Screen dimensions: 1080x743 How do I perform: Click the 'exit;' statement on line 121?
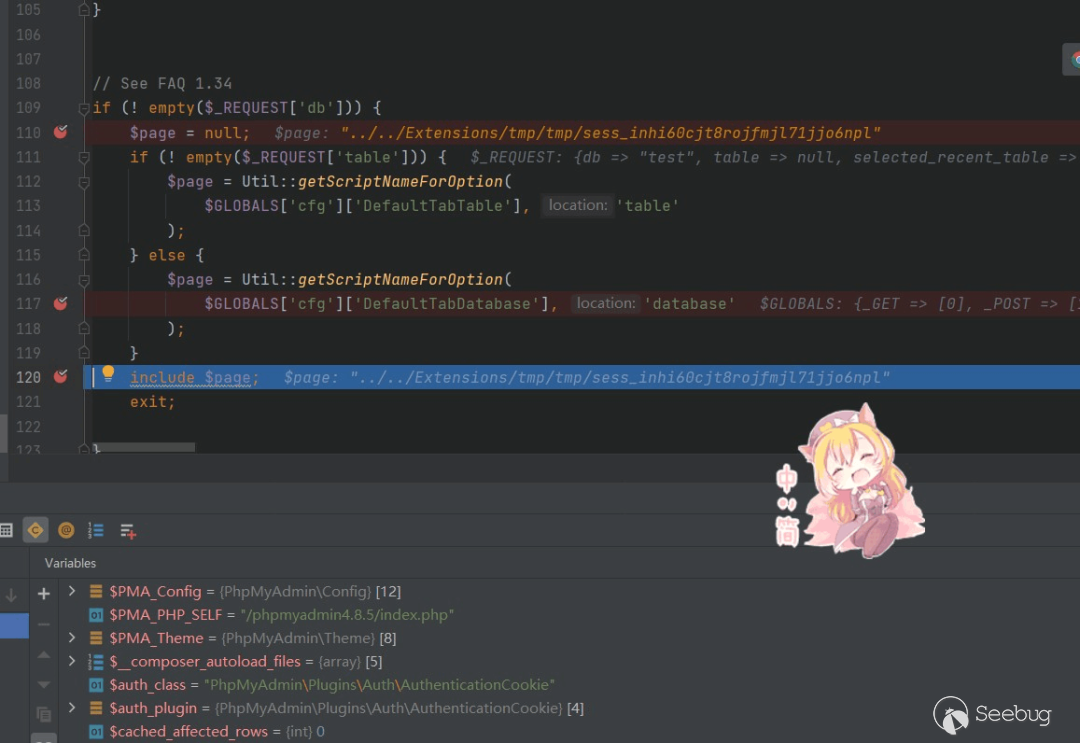coord(152,402)
